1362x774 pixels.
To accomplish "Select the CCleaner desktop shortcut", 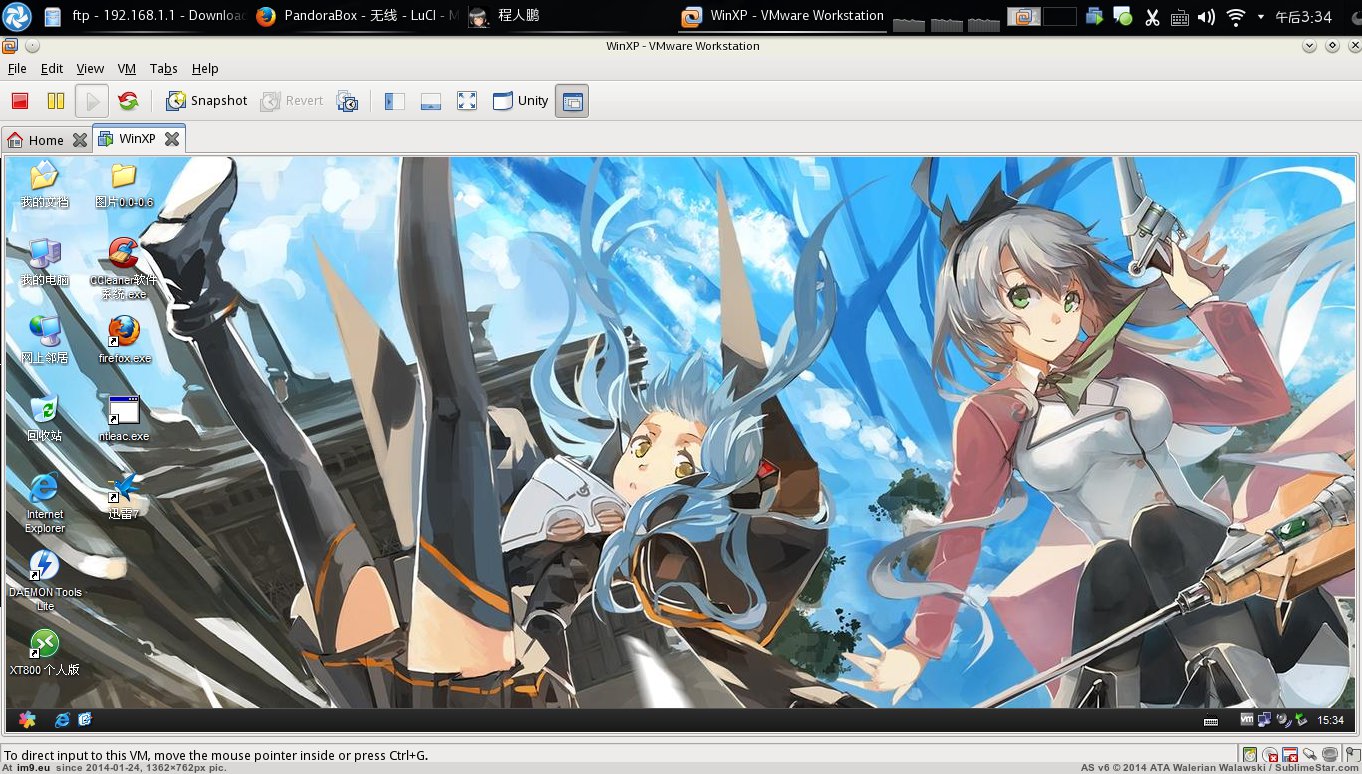I will pyautogui.click(x=124, y=269).
